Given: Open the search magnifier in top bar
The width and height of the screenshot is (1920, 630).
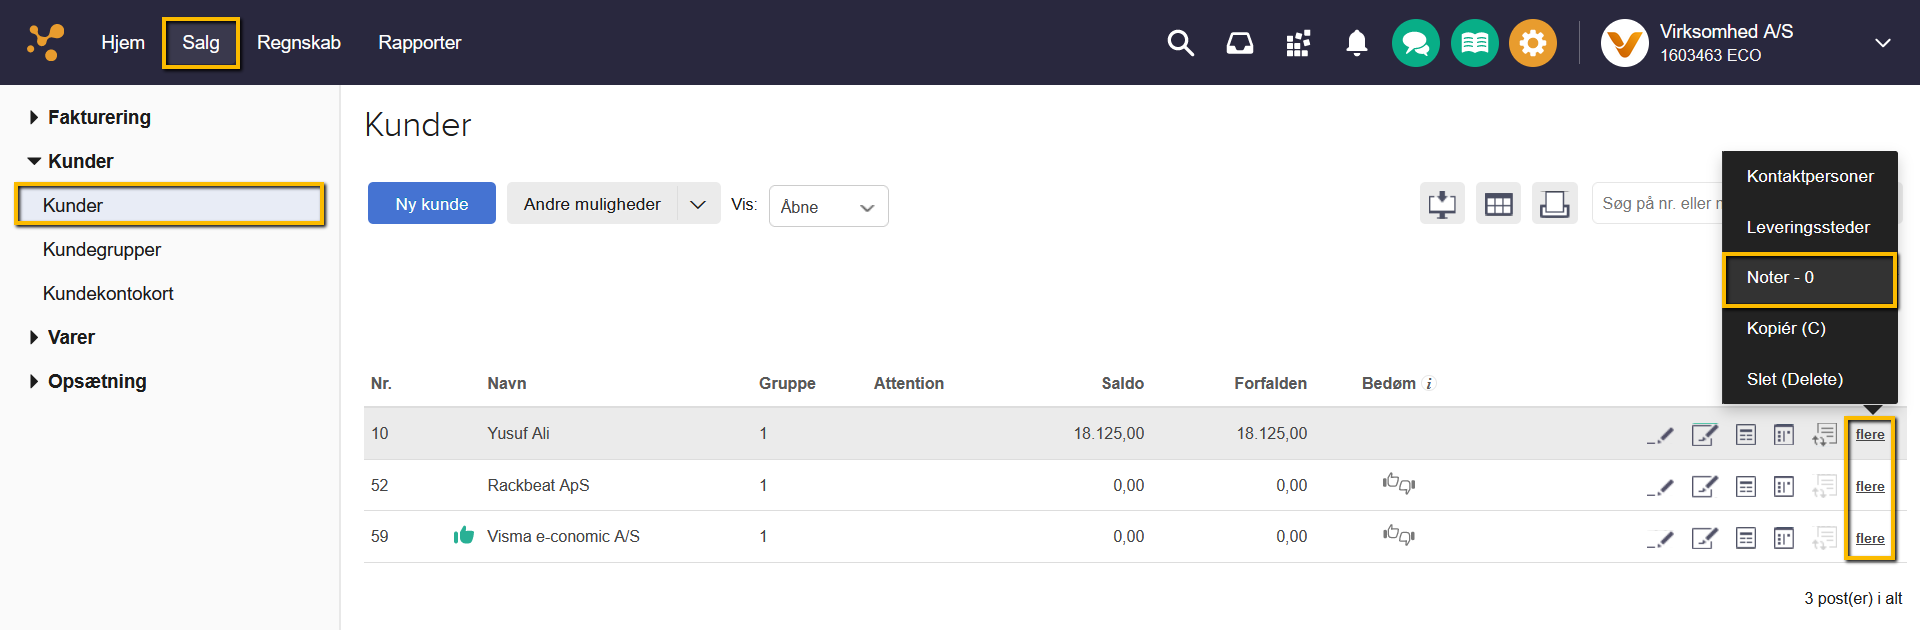Looking at the screenshot, I should [1180, 43].
